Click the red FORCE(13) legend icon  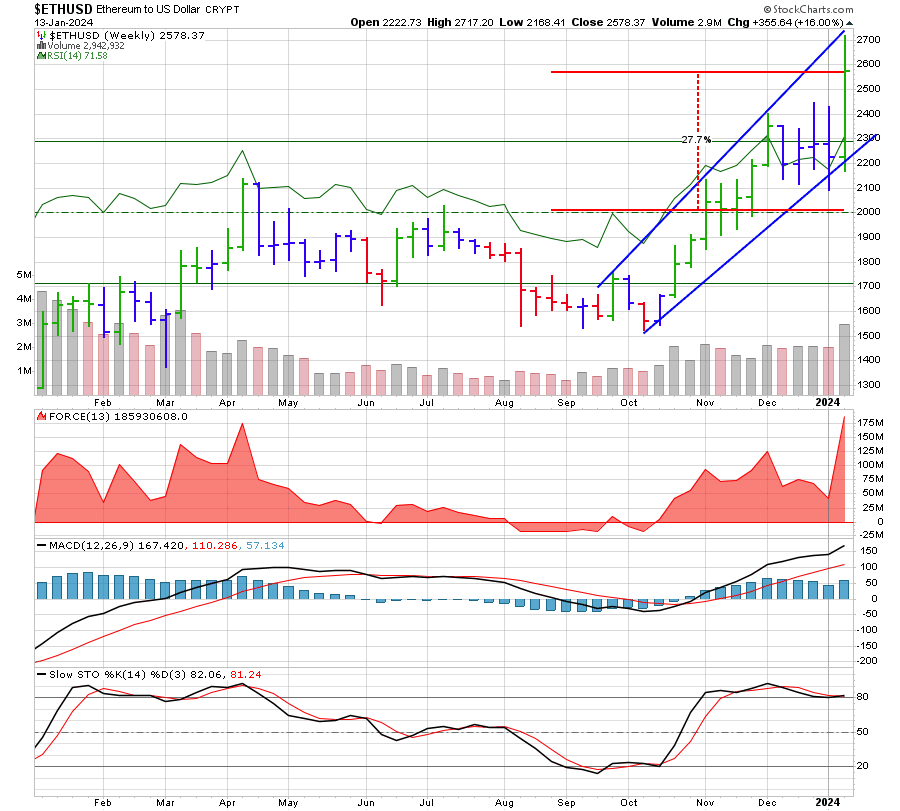pyautogui.click(x=41, y=415)
